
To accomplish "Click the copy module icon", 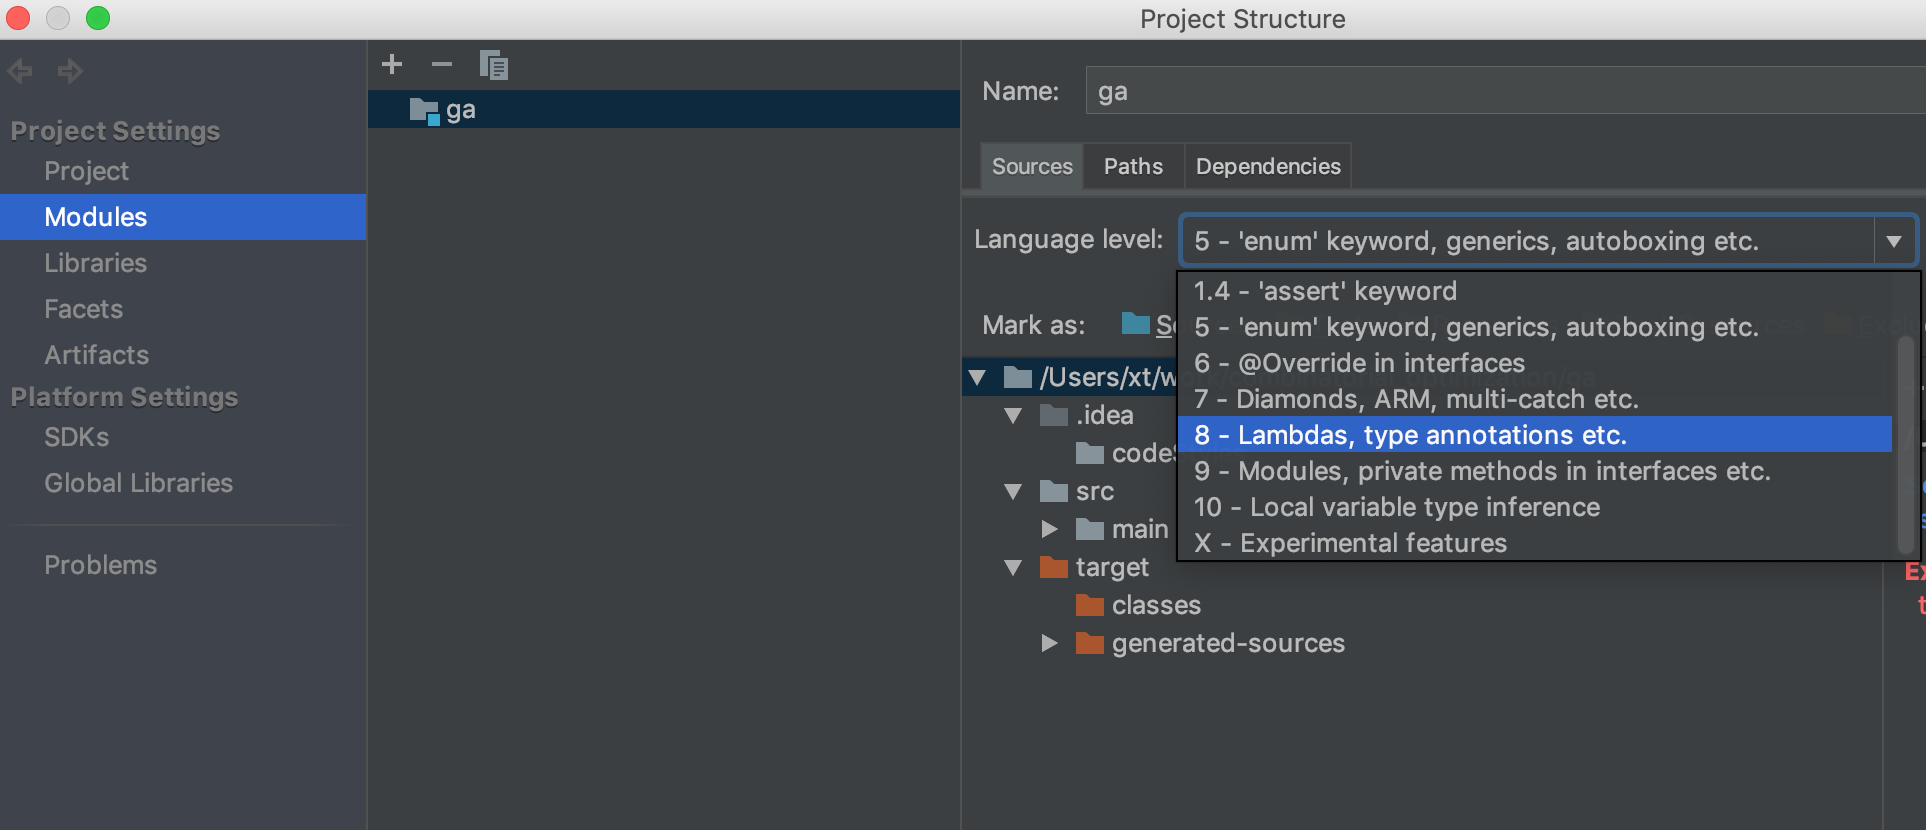I will click(494, 65).
